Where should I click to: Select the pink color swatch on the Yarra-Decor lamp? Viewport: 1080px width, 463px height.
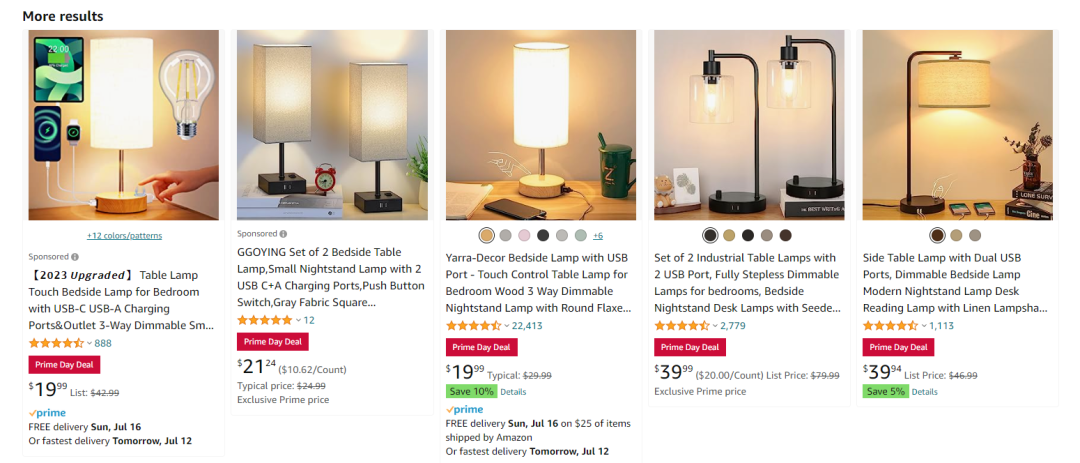524,236
